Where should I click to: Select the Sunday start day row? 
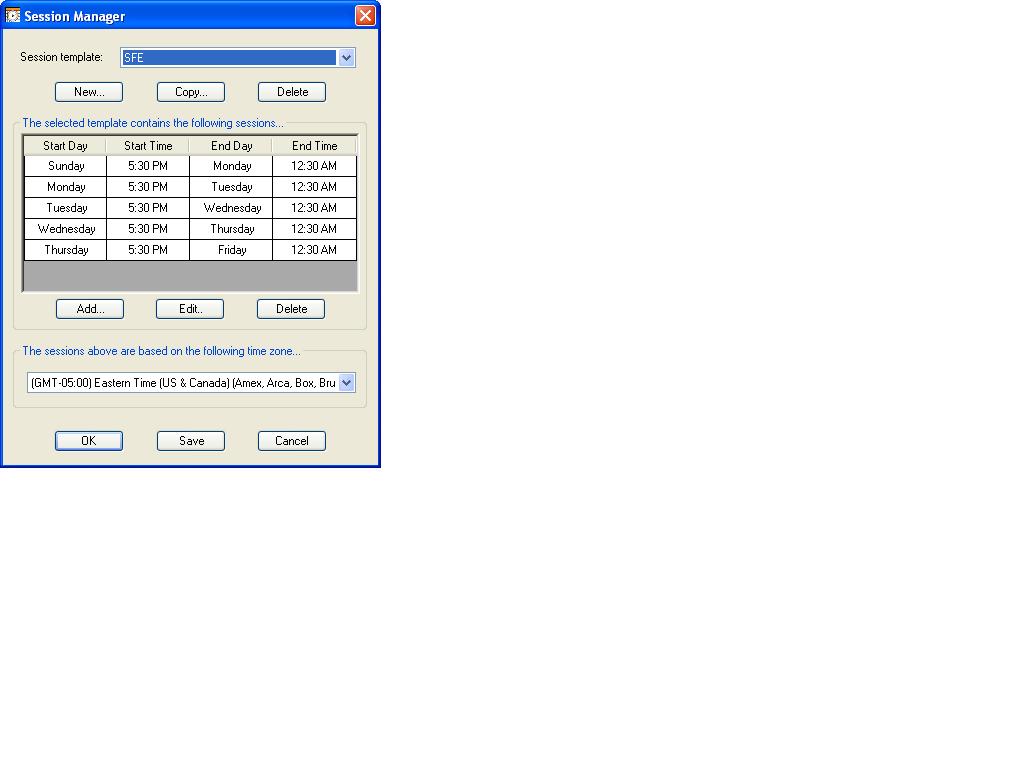point(190,166)
